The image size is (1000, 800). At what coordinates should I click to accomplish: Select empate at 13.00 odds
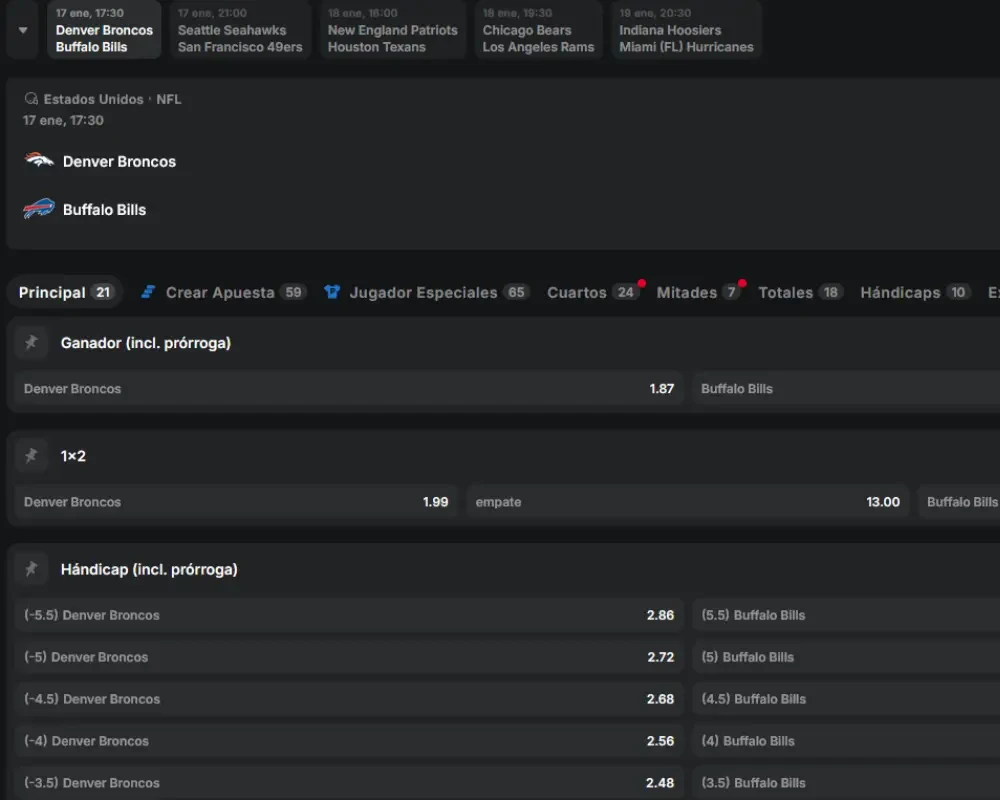coord(688,502)
